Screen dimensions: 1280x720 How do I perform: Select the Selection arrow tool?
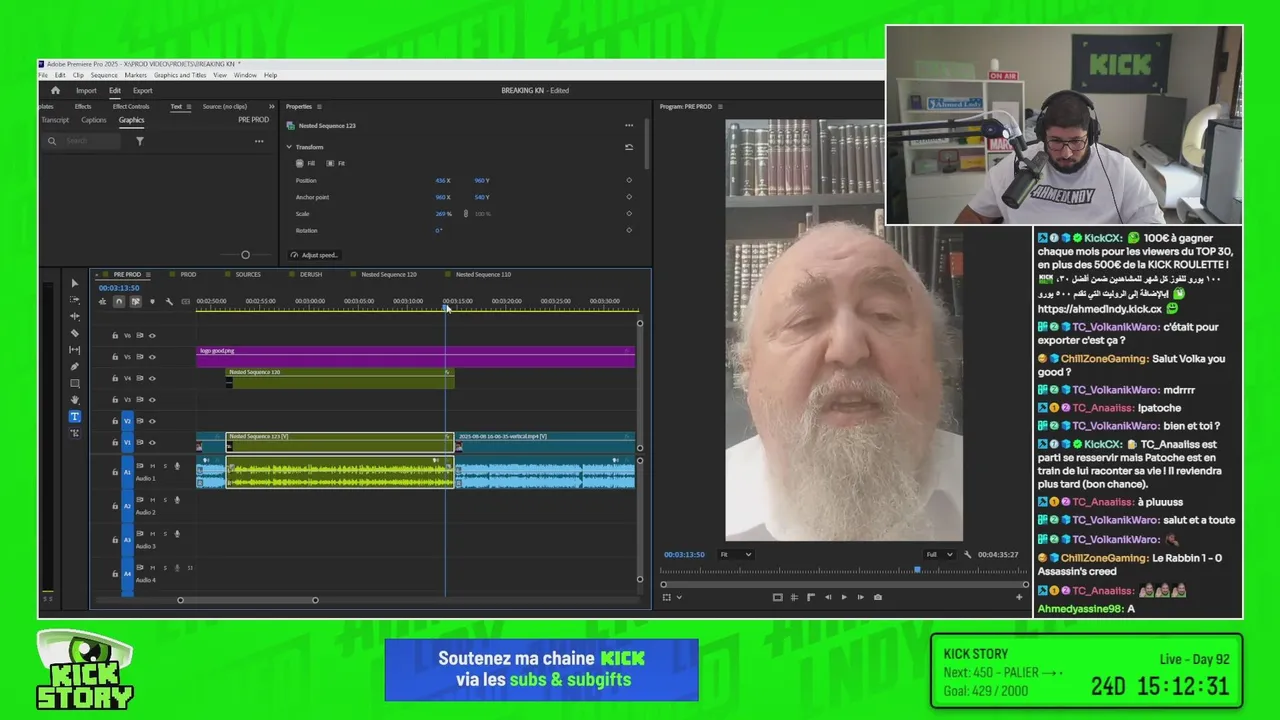(75, 283)
